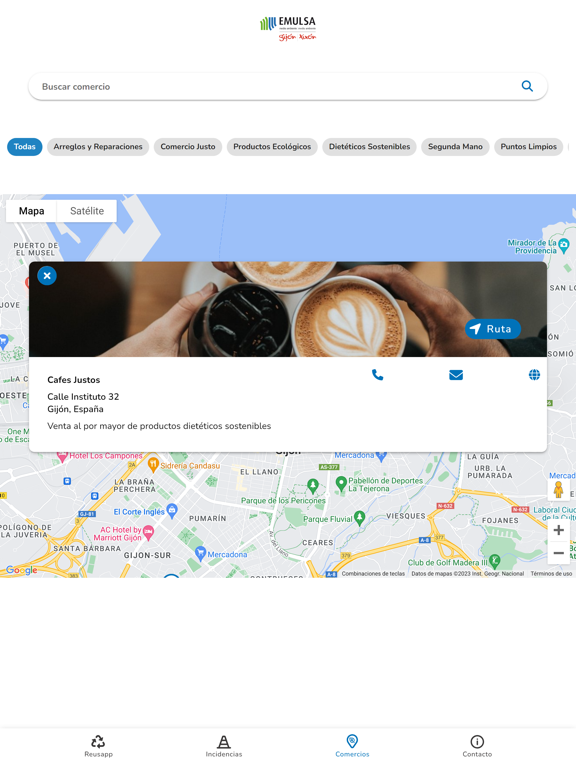Viewport: 576px width, 768px height.
Task: Zoom in the map with plus
Action: pyautogui.click(x=558, y=530)
